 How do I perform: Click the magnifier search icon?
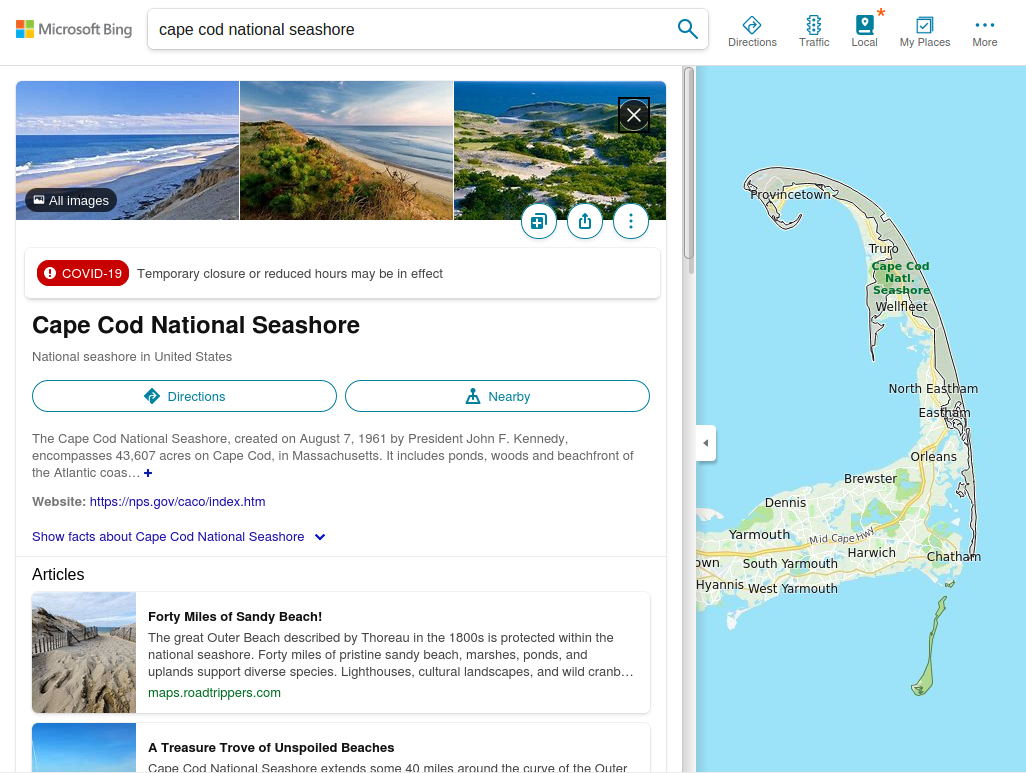click(687, 29)
